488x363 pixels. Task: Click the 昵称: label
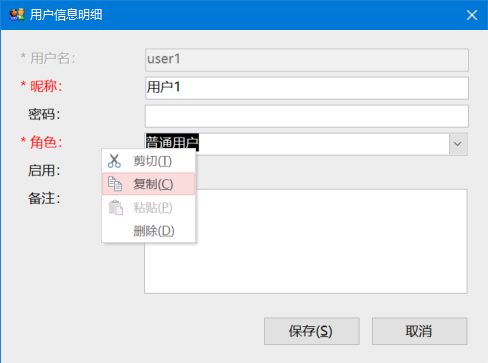(41, 86)
